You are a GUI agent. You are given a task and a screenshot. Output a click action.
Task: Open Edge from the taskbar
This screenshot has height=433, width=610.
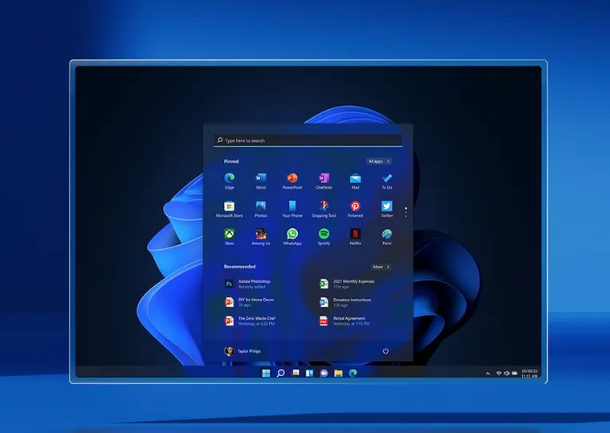pos(353,373)
